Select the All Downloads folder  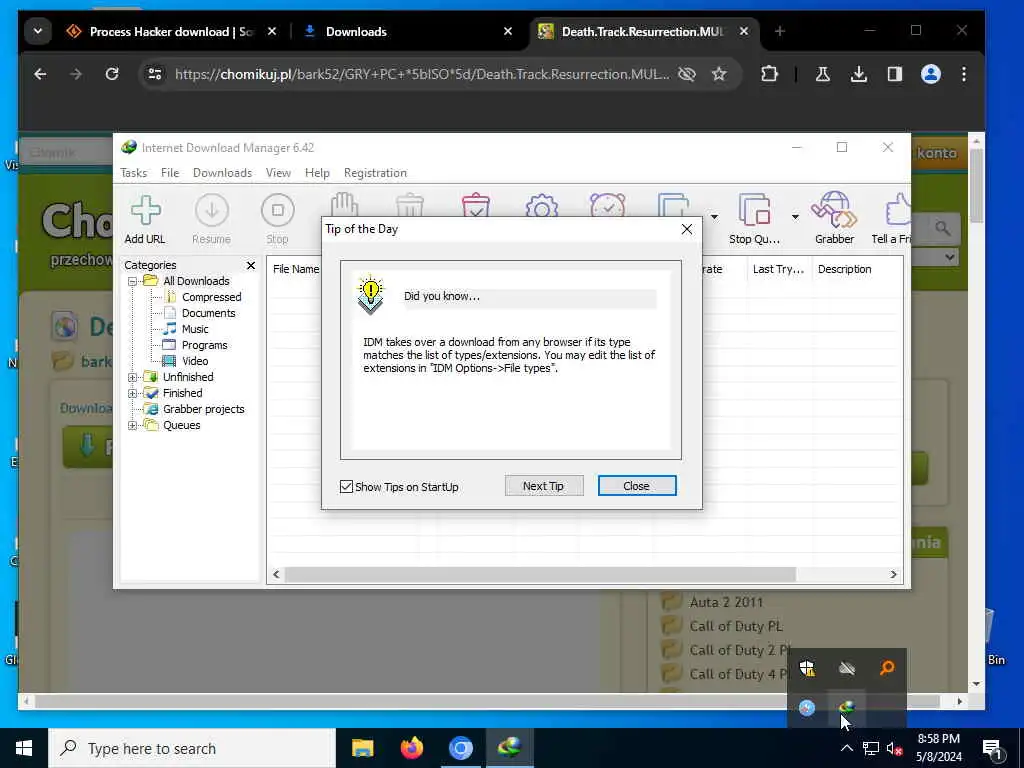coord(196,281)
